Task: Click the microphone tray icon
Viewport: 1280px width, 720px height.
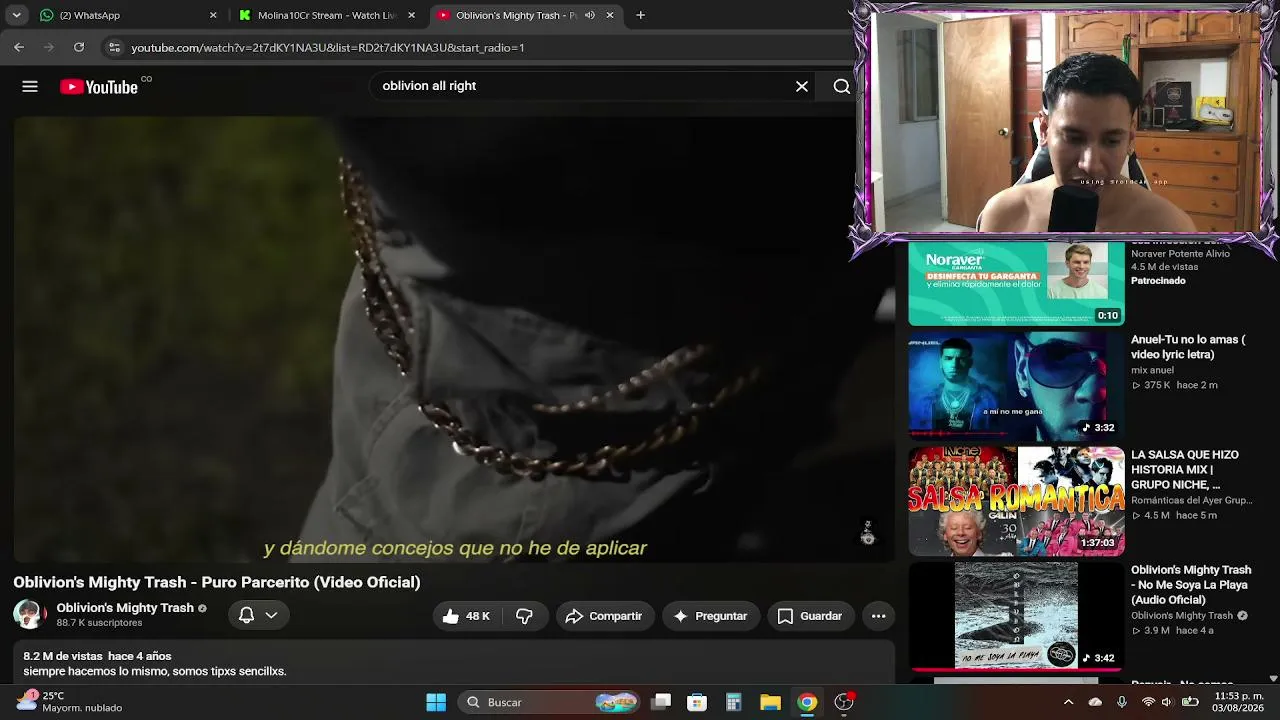Action: point(1122,702)
